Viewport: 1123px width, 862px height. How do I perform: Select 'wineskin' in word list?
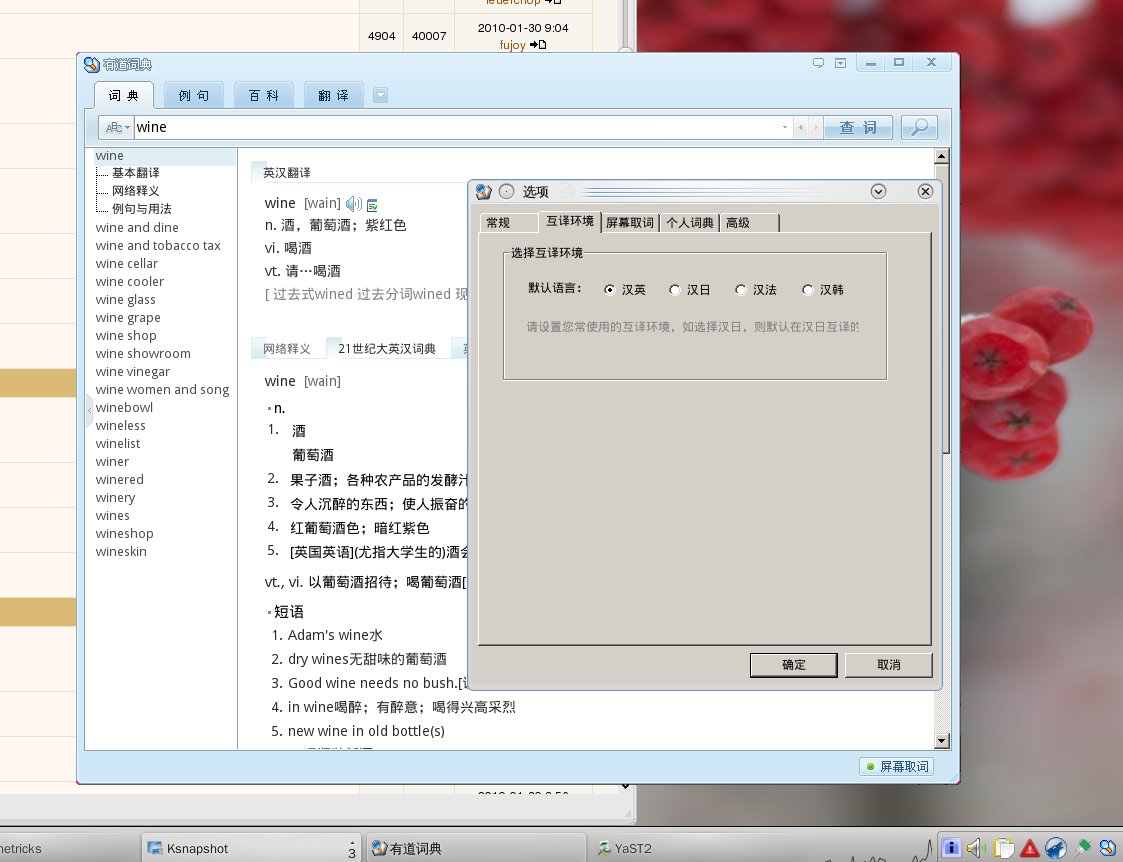click(x=120, y=551)
